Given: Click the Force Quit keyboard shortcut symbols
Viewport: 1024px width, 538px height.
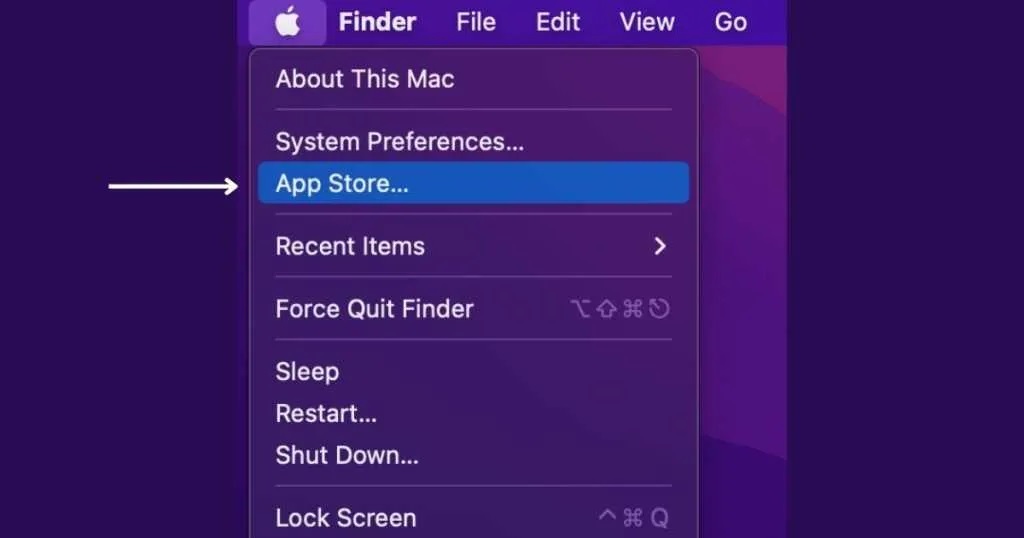Looking at the screenshot, I should (x=620, y=309).
